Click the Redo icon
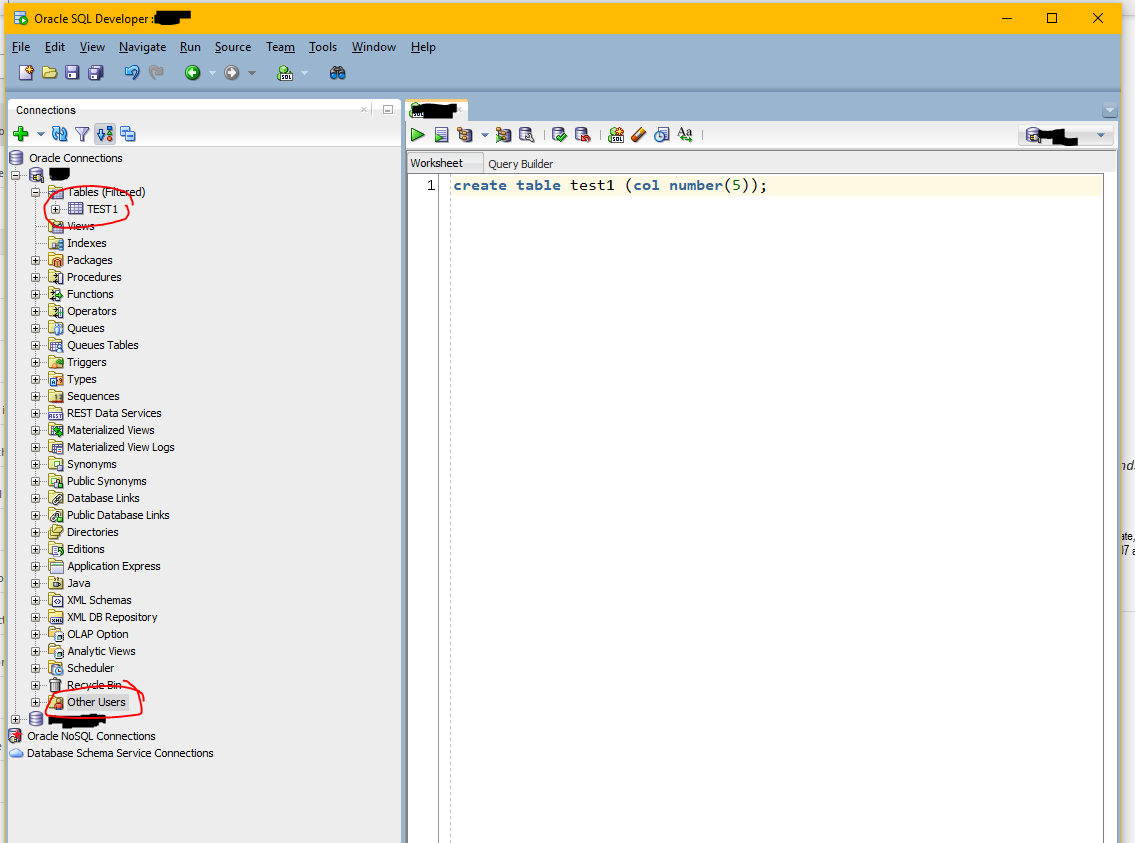 pos(156,72)
